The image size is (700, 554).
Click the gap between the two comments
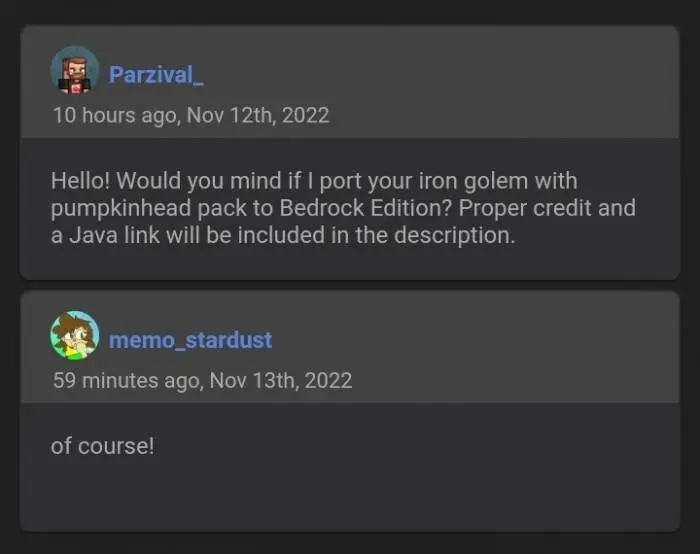pos(350,285)
